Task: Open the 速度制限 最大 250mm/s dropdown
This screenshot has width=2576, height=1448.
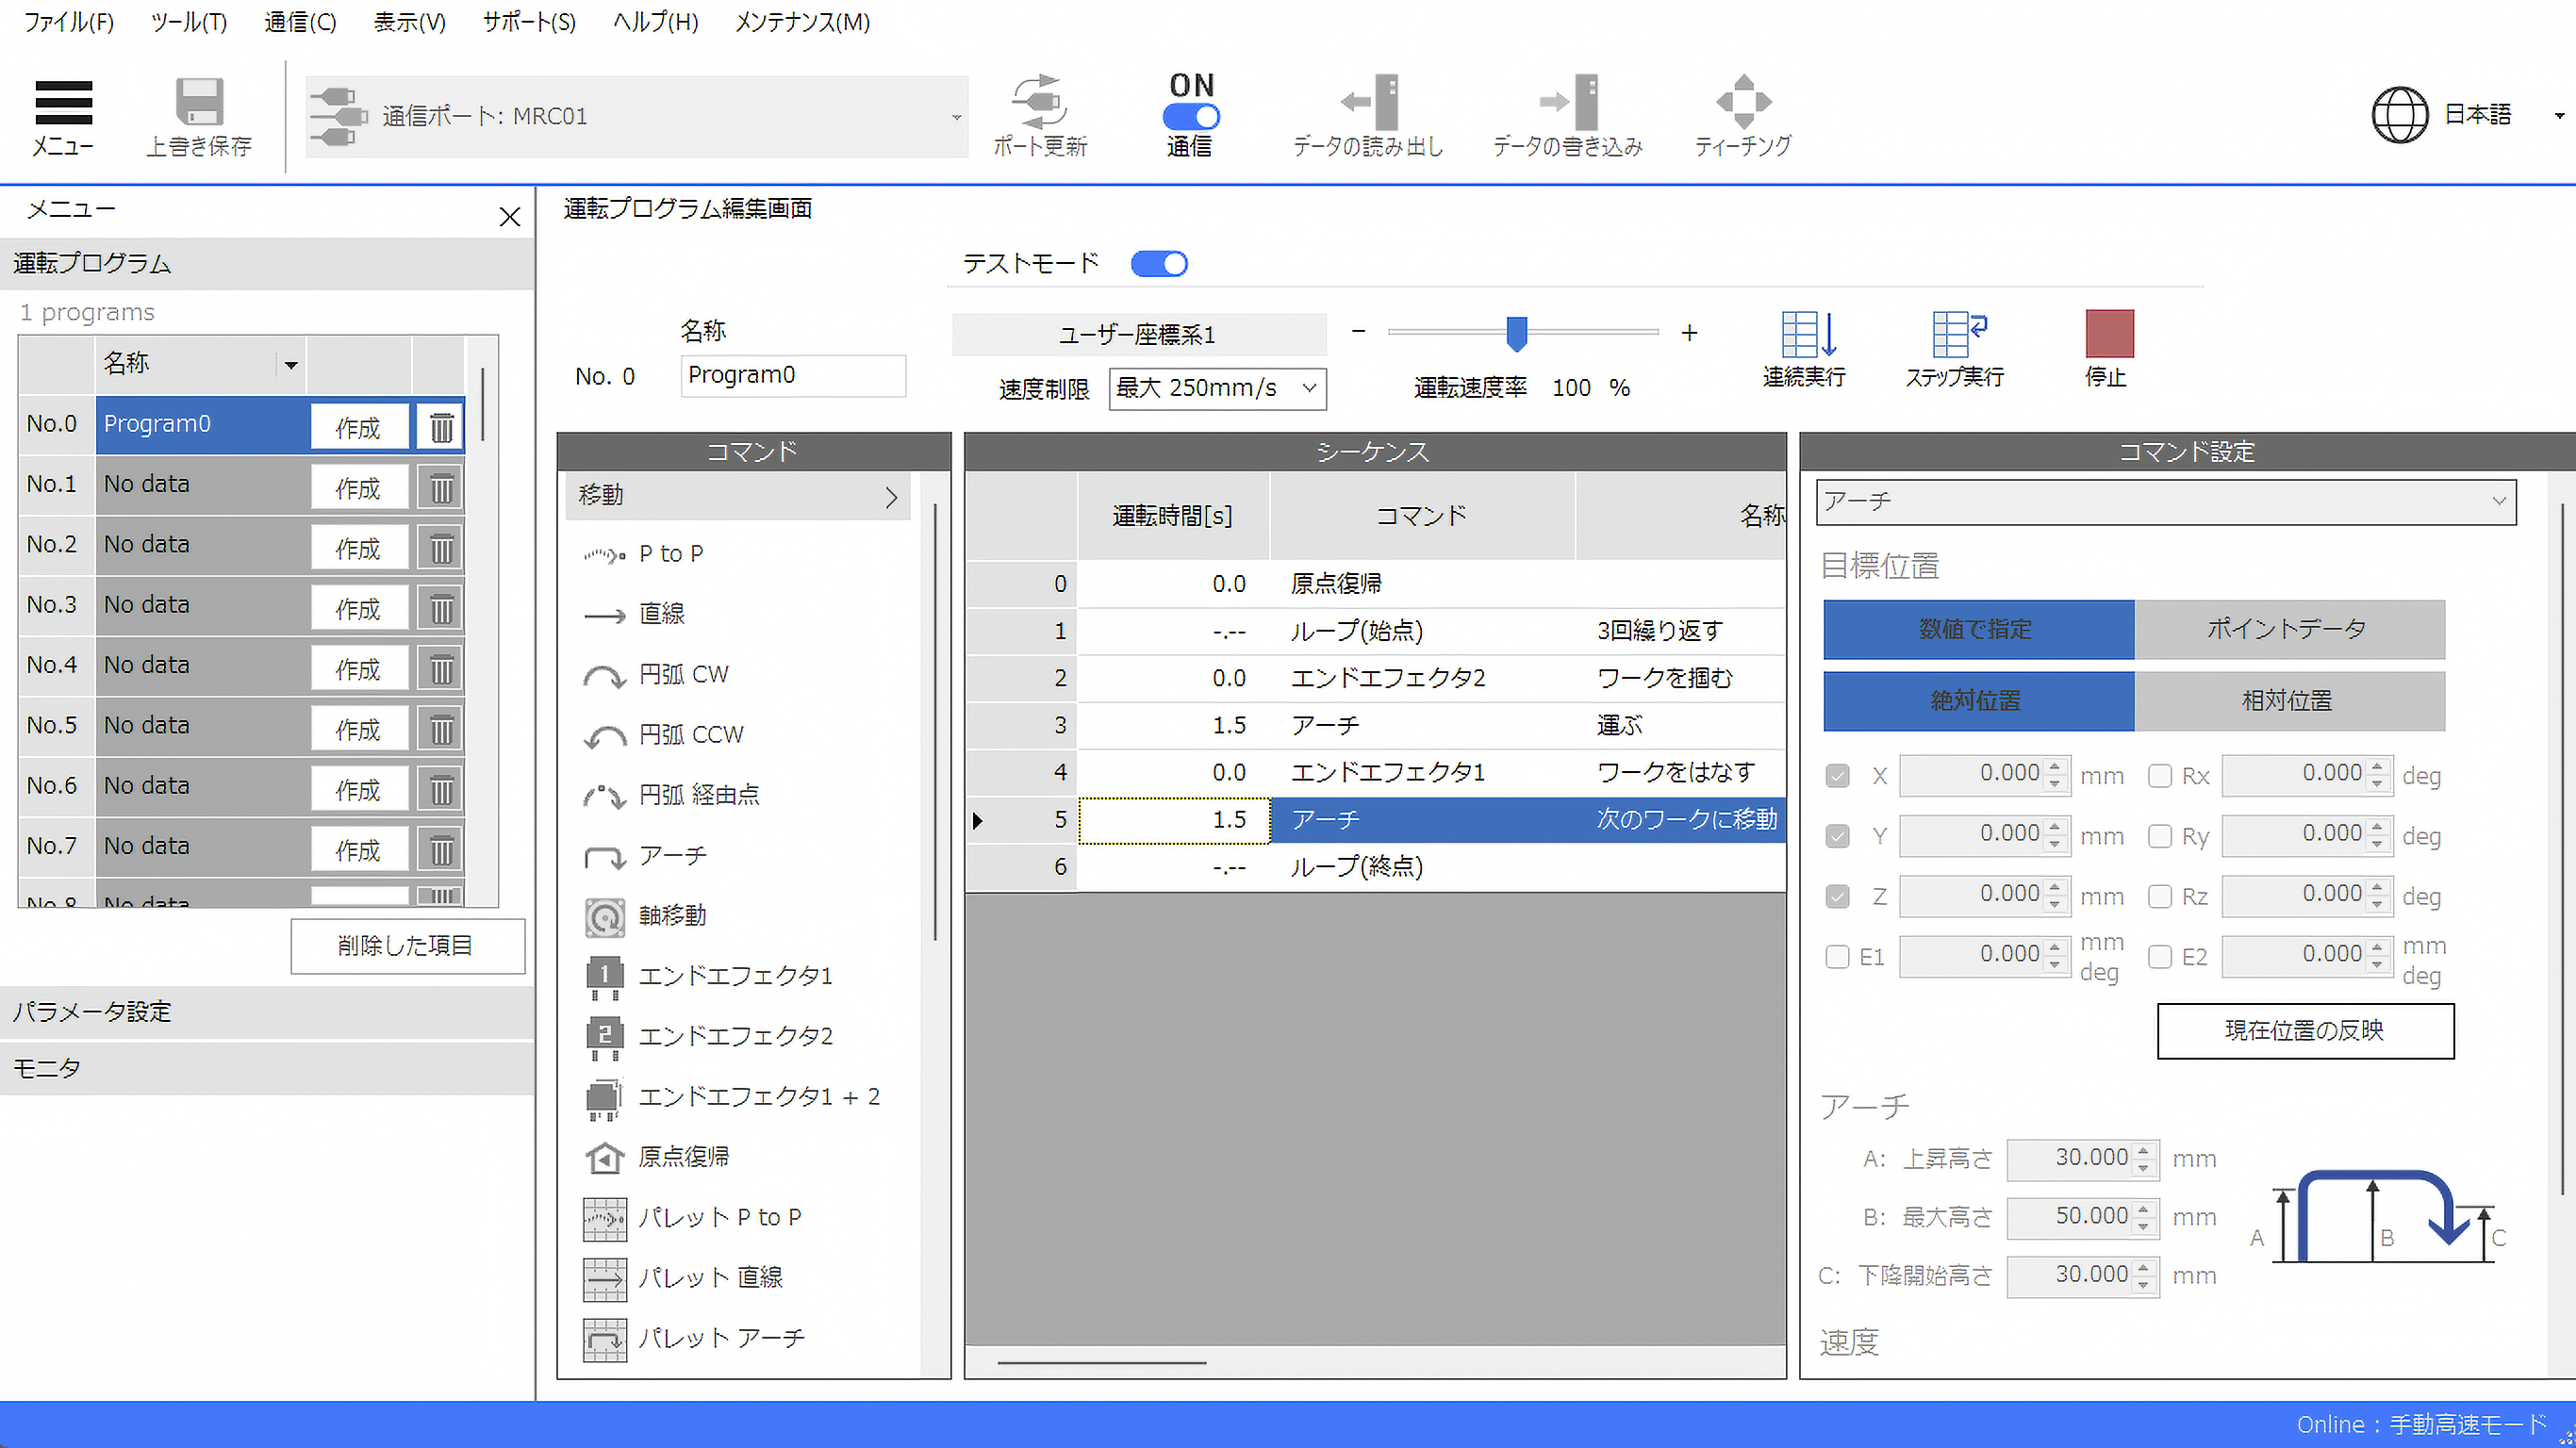Action: point(1217,389)
